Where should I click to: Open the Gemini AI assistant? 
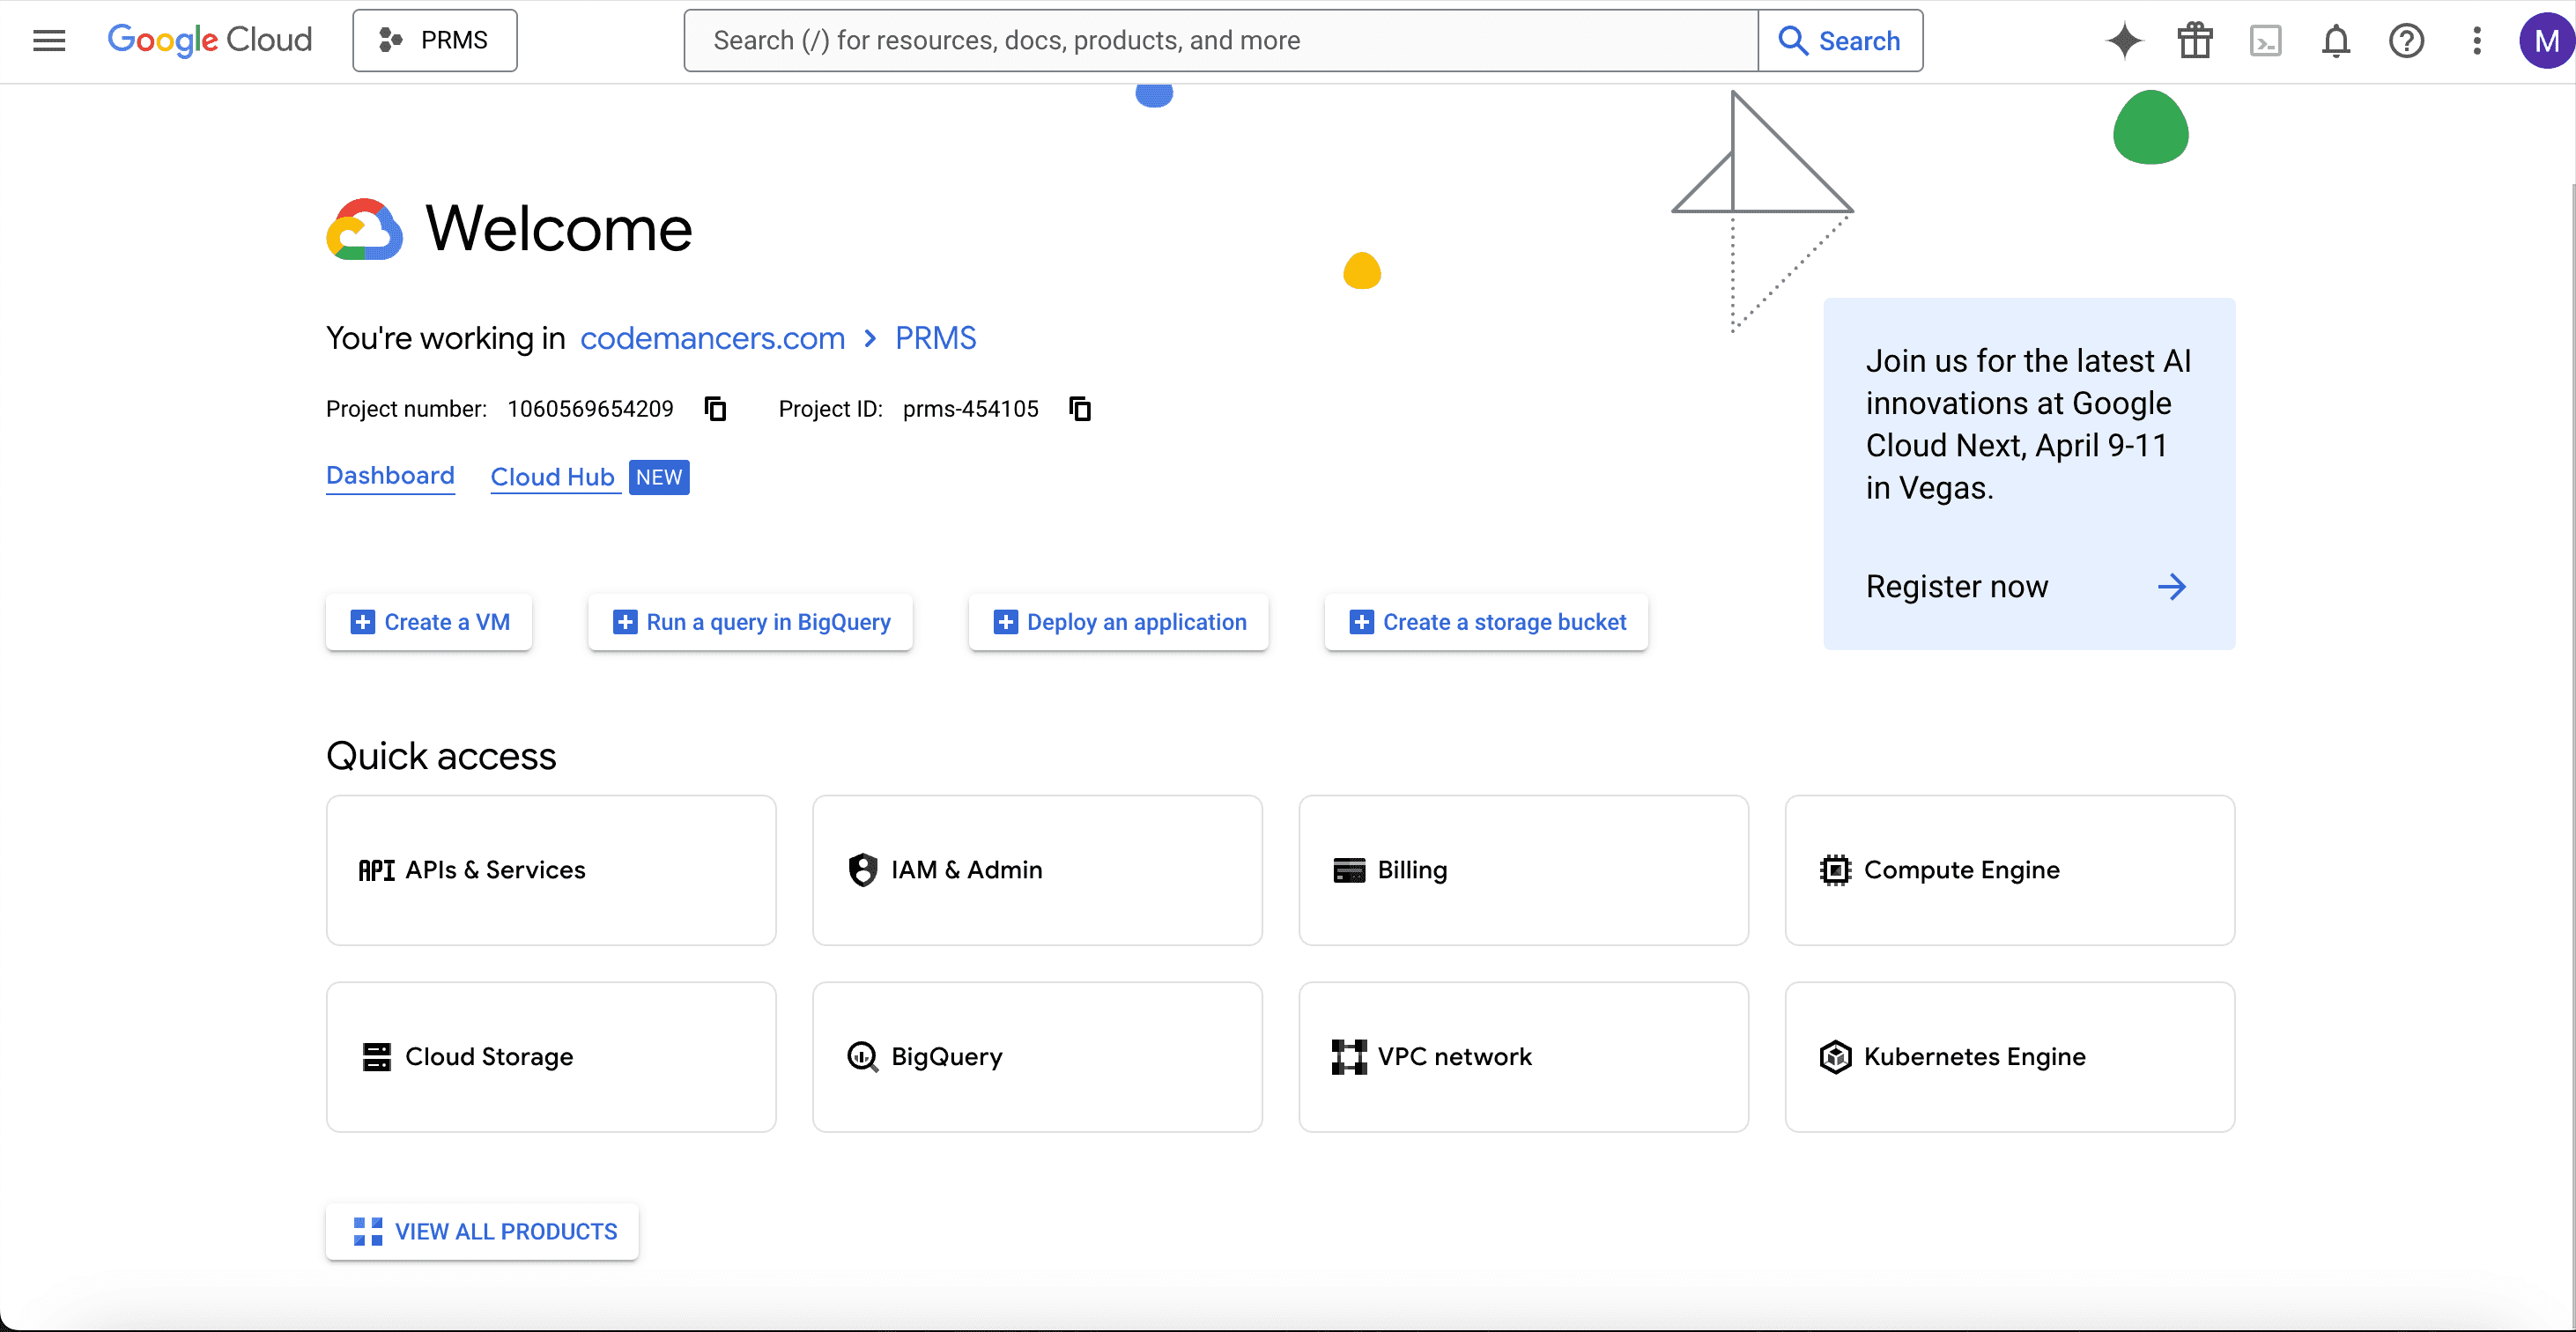click(x=2123, y=40)
